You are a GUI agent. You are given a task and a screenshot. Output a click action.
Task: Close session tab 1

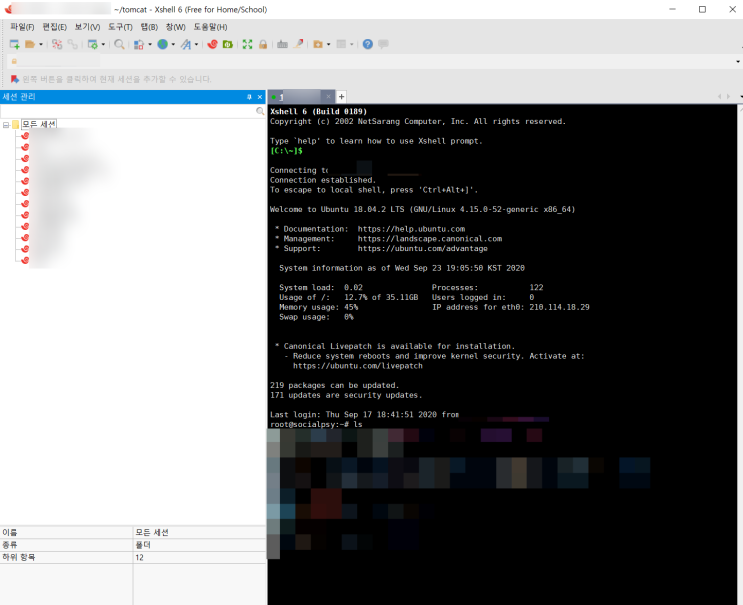[x=328, y=97]
